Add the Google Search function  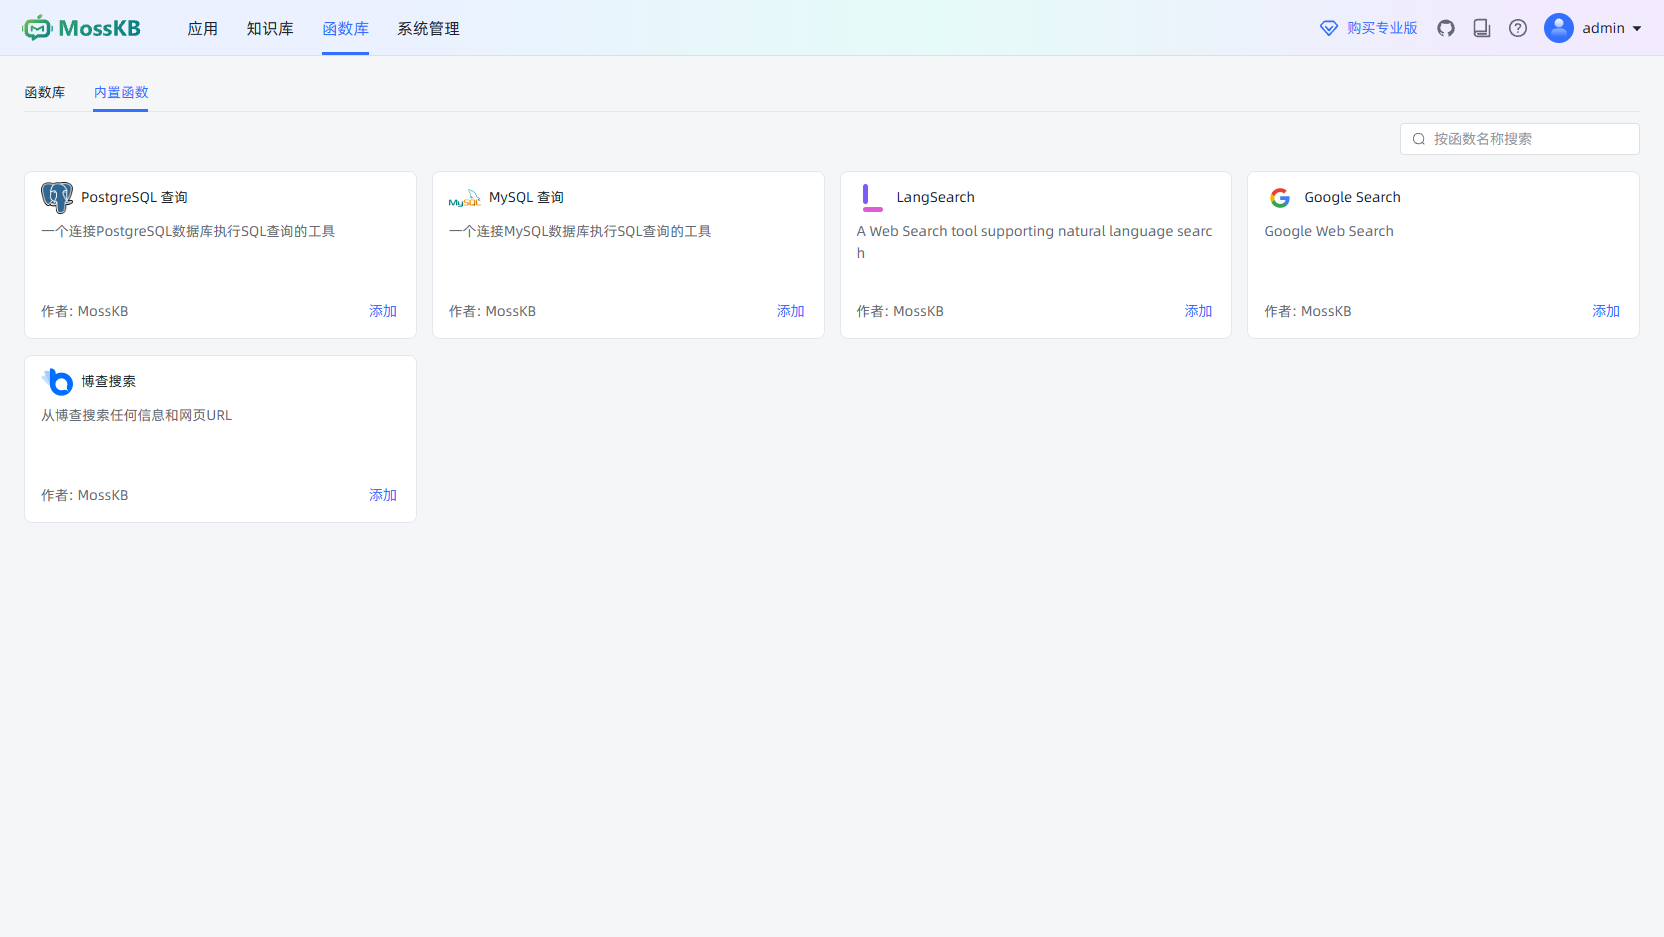click(1606, 311)
